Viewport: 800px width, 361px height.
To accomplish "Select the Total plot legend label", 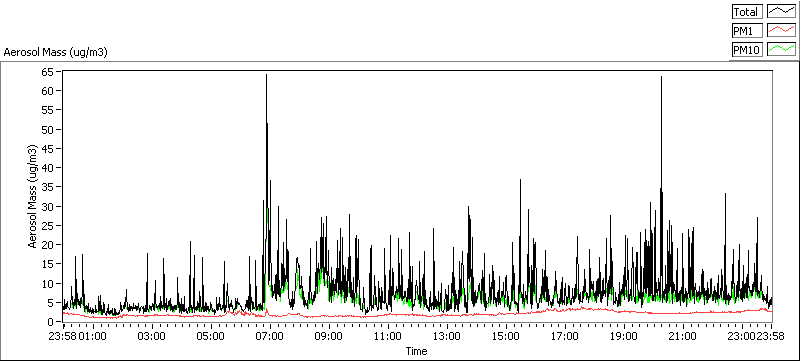I will coord(747,12).
